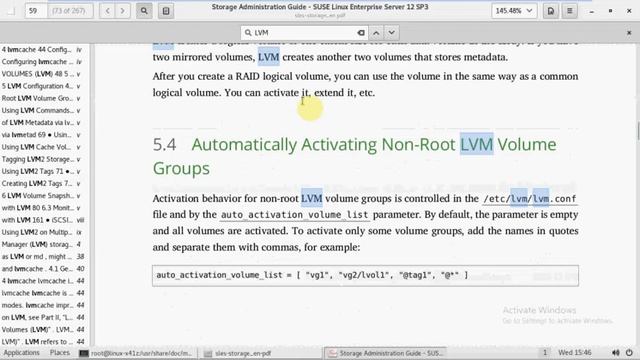This screenshot has height=360, width=640.
Task: Select result 'as LVM or md , might ...'
Action: coord(42,256)
